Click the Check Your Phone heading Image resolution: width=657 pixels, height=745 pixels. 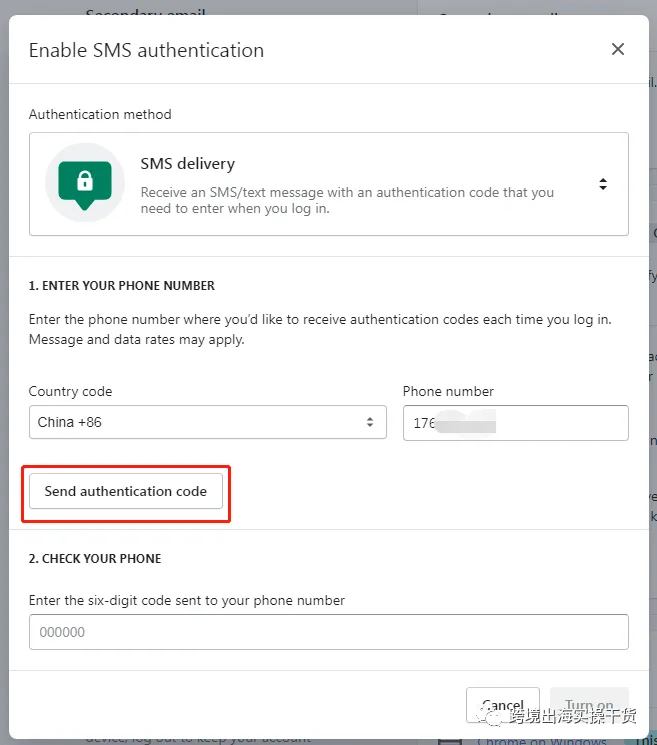click(95, 558)
